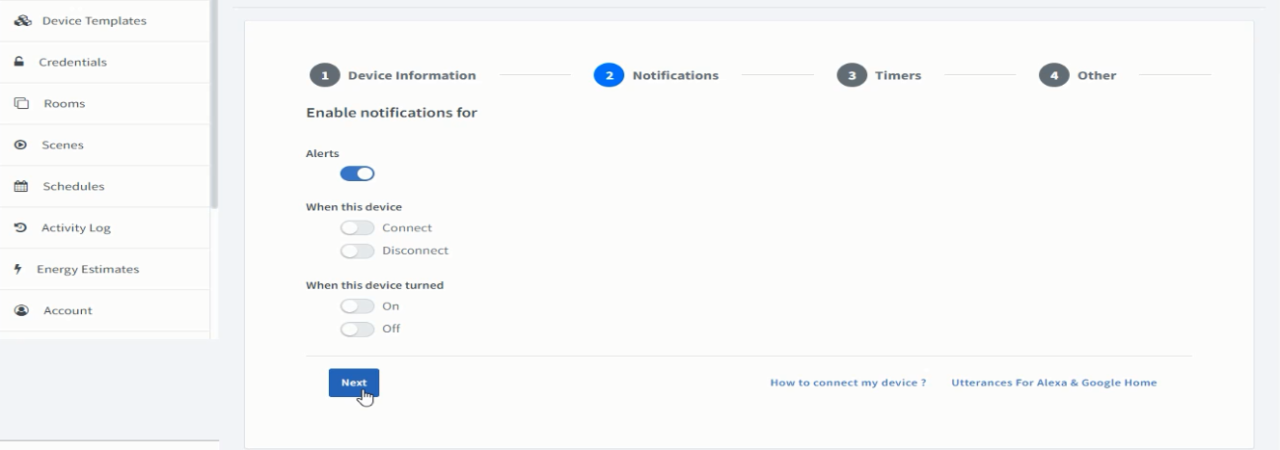Click the Account user icon

point(21,311)
